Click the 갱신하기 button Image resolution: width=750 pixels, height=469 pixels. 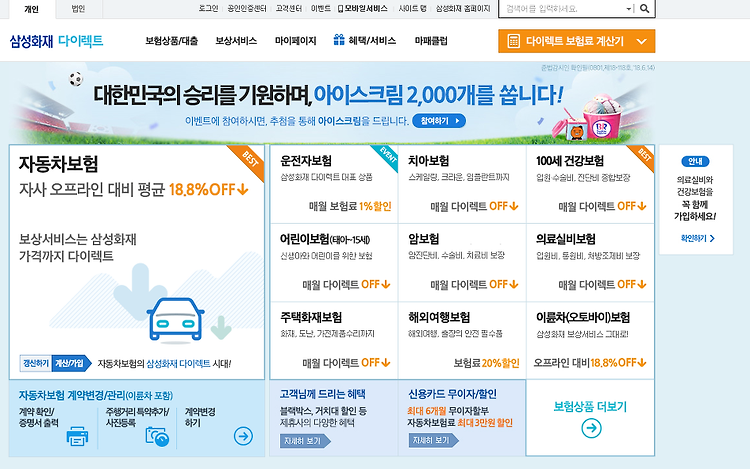36,364
